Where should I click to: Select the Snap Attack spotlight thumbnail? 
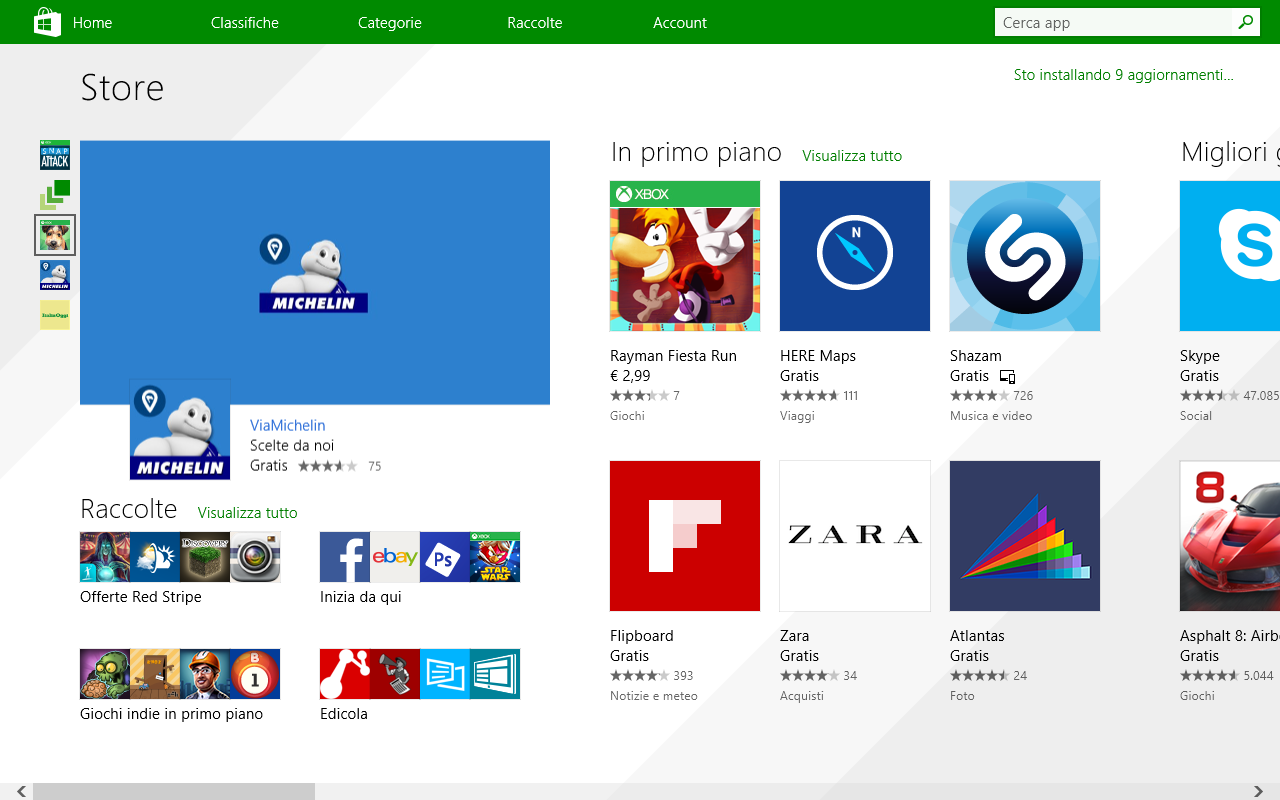point(55,155)
